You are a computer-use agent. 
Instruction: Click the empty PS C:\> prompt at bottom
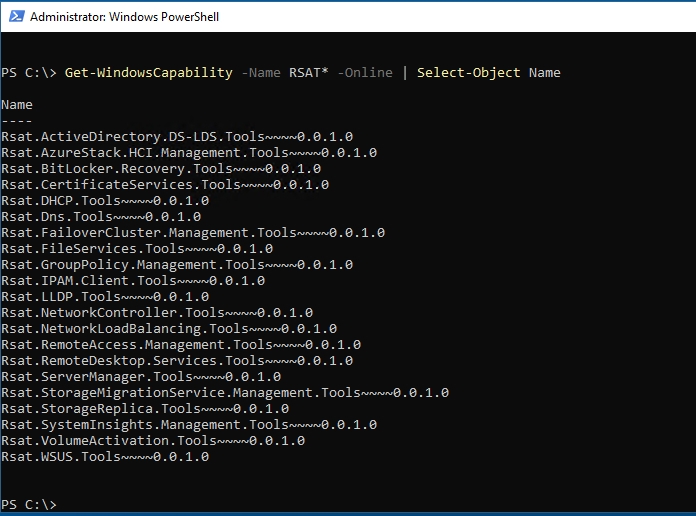coord(29,504)
